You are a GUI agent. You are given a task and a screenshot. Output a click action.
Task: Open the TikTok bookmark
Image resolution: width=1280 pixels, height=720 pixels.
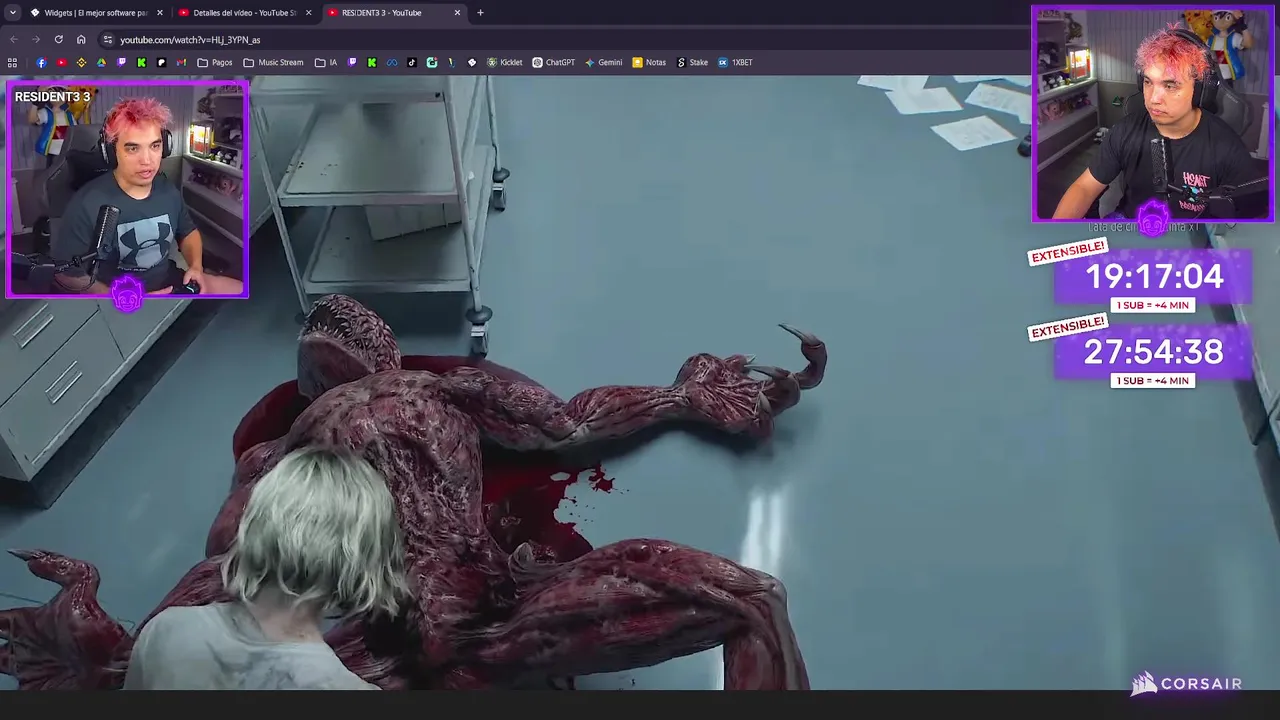point(412,62)
